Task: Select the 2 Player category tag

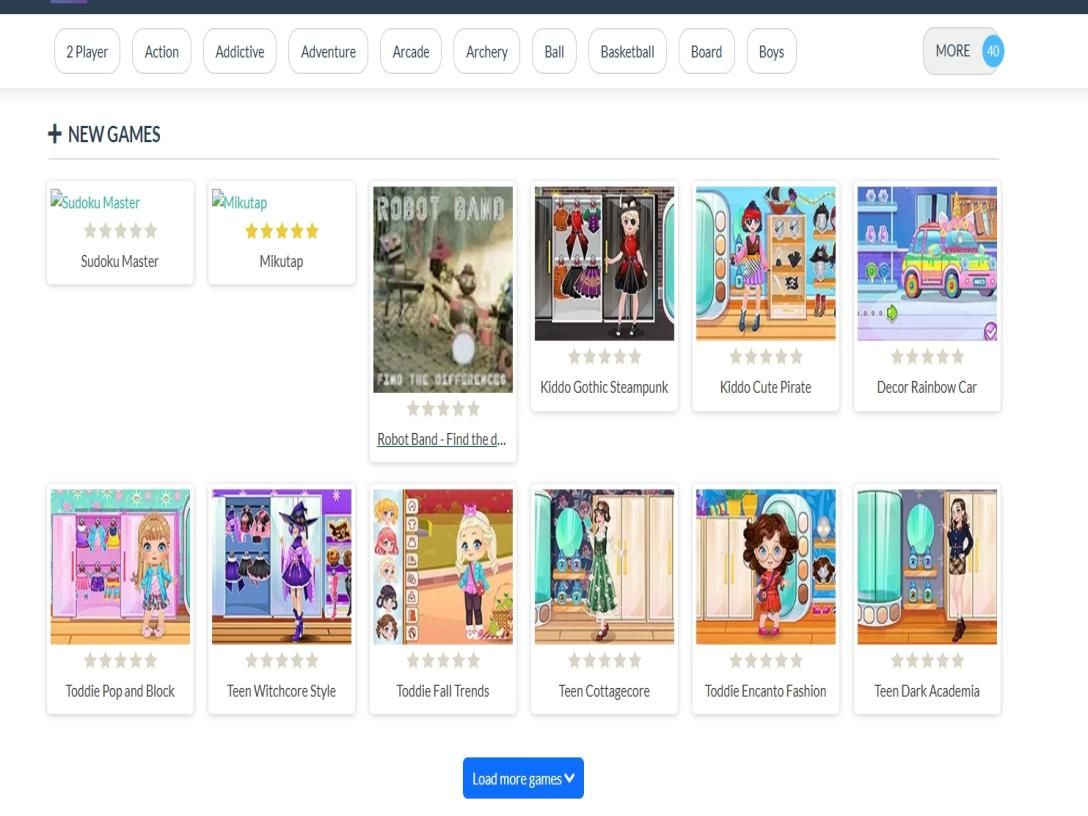Action: (87, 52)
